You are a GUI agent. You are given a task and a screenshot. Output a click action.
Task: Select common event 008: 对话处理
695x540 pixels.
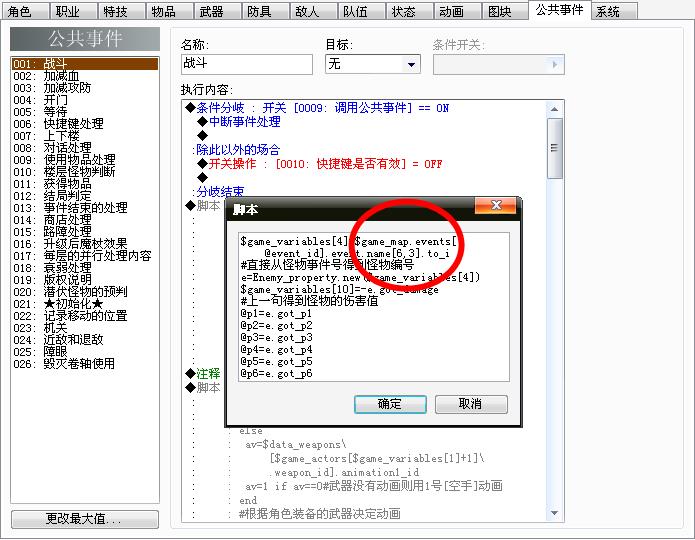click(x=85, y=148)
